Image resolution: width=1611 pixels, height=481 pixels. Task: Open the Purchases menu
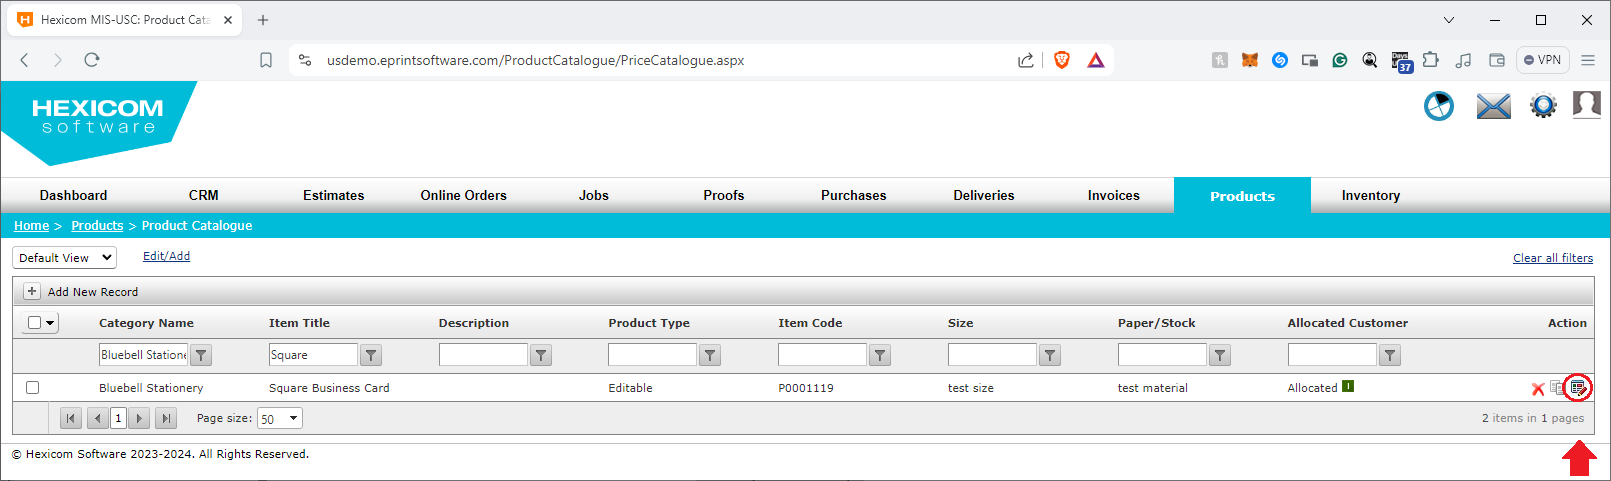click(854, 195)
